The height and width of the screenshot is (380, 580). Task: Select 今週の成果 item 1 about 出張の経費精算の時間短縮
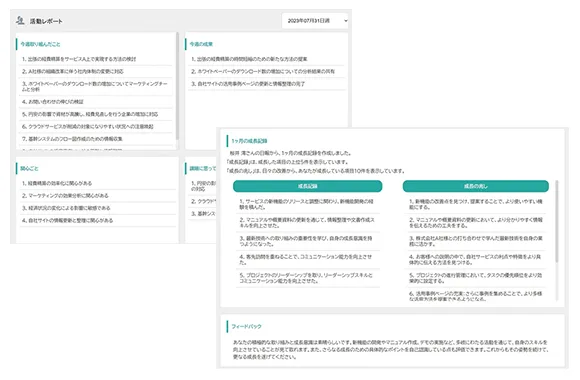pos(266,59)
